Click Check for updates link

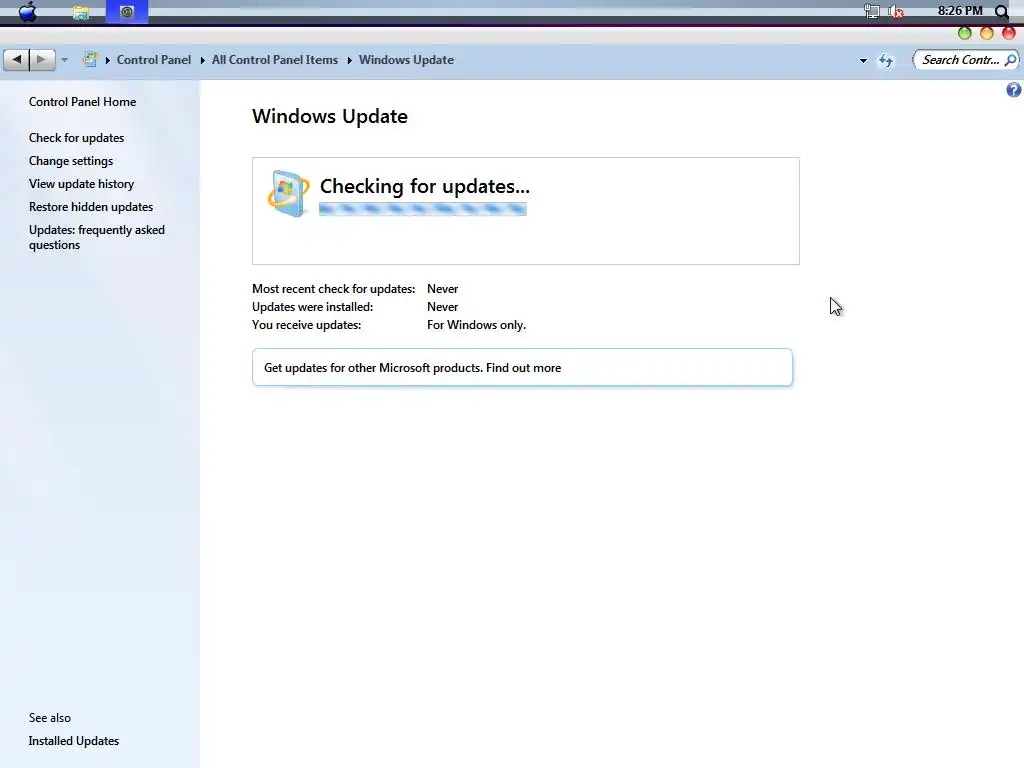[76, 138]
